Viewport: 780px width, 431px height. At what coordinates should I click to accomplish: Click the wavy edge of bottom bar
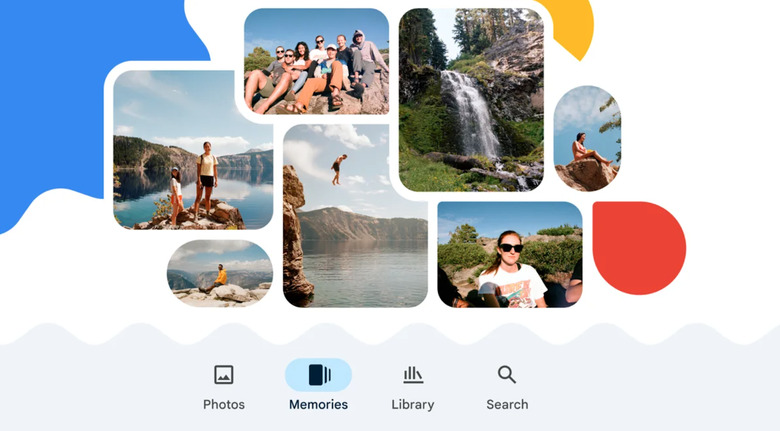pos(390,333)
